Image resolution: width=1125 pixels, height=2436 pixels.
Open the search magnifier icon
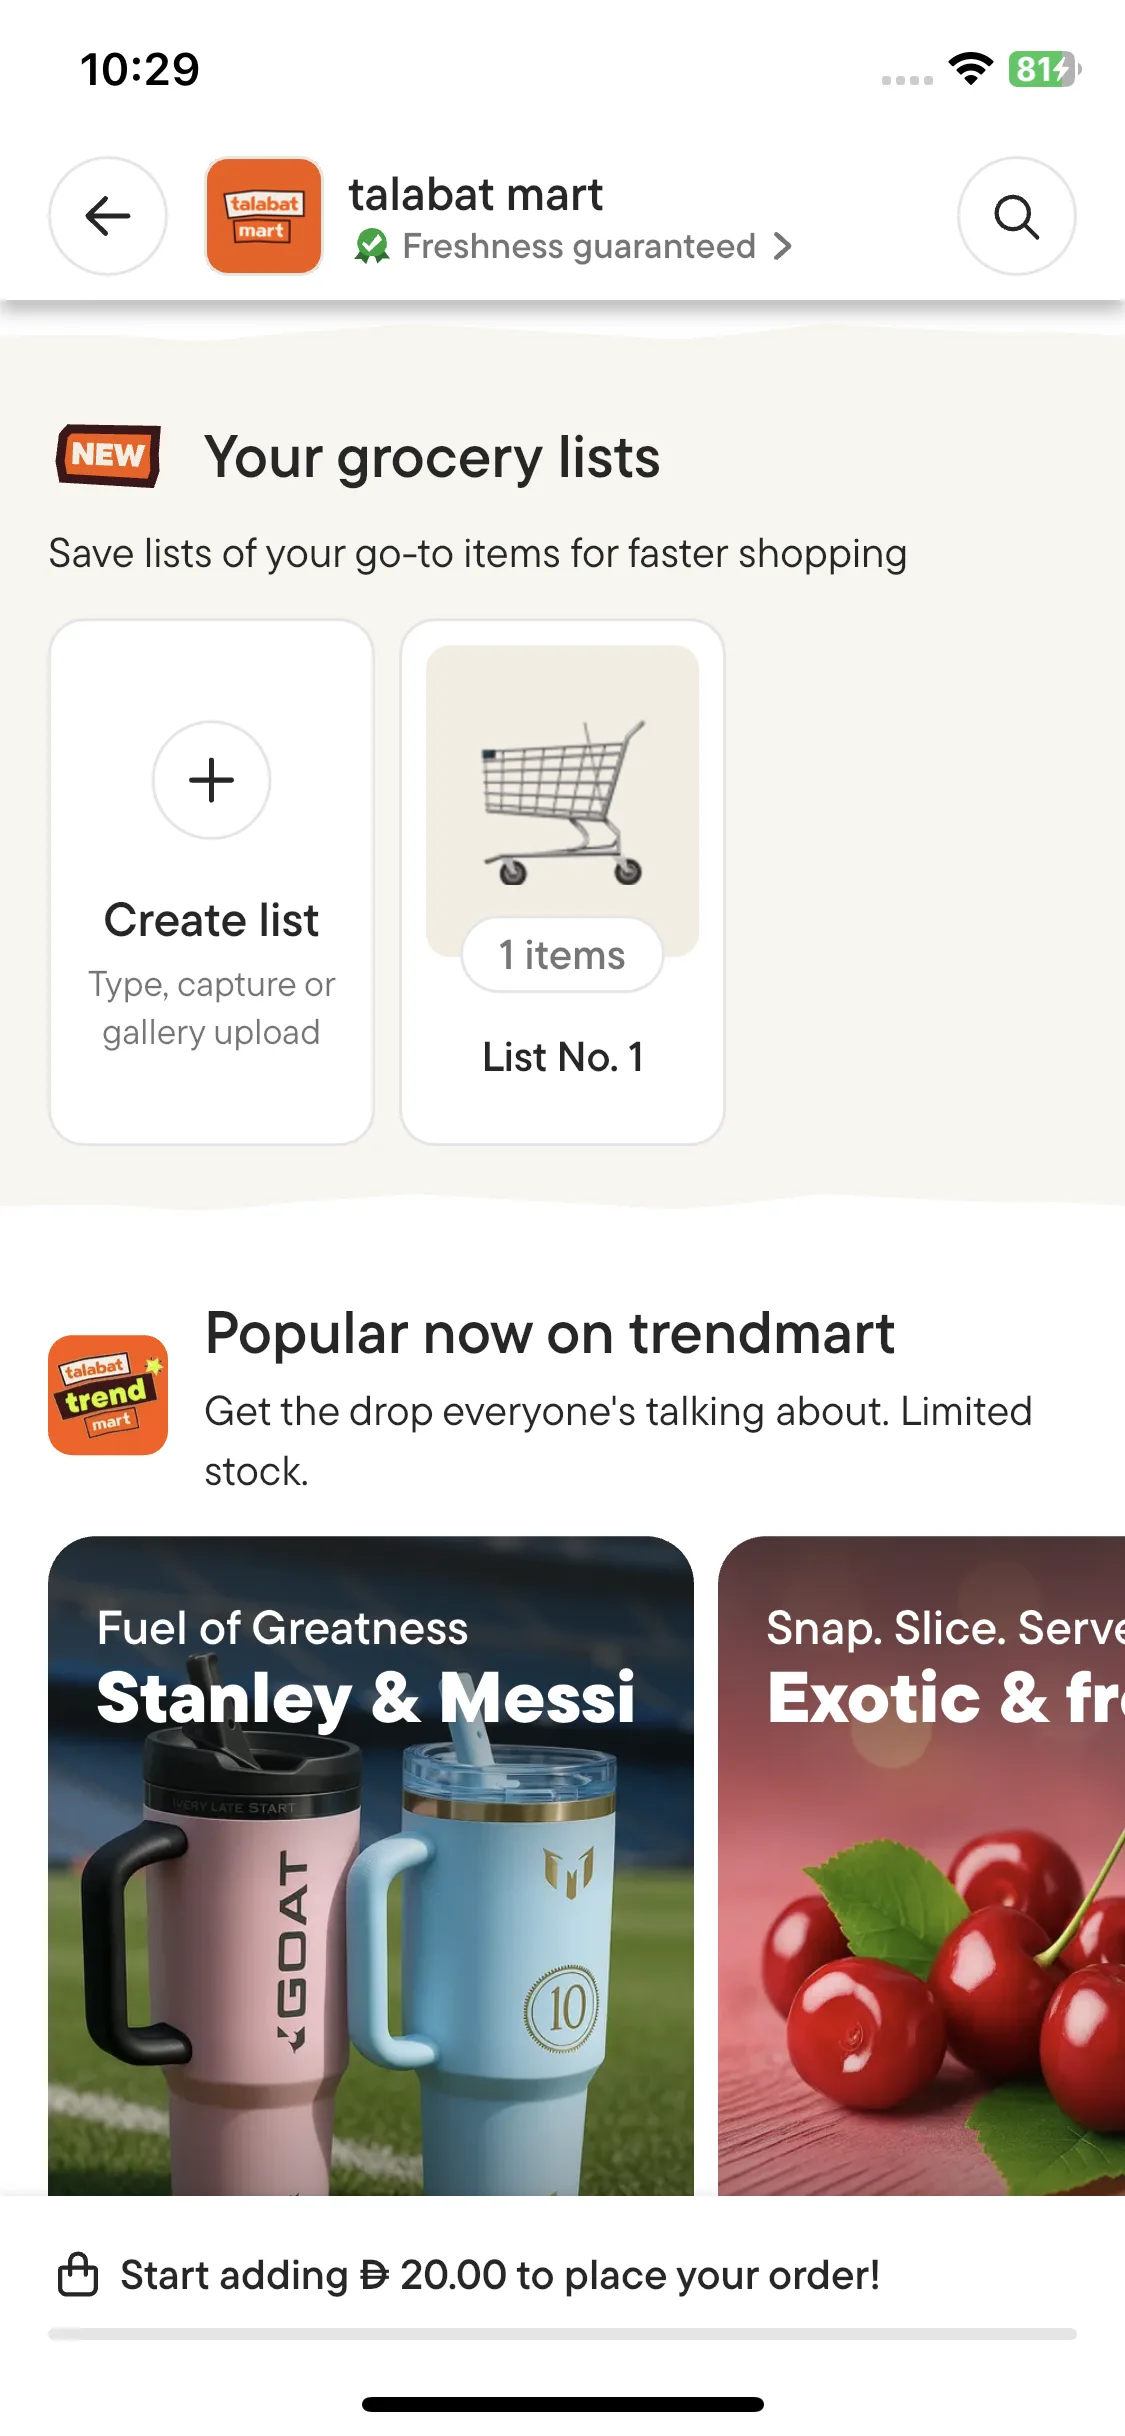point(1016,216)
